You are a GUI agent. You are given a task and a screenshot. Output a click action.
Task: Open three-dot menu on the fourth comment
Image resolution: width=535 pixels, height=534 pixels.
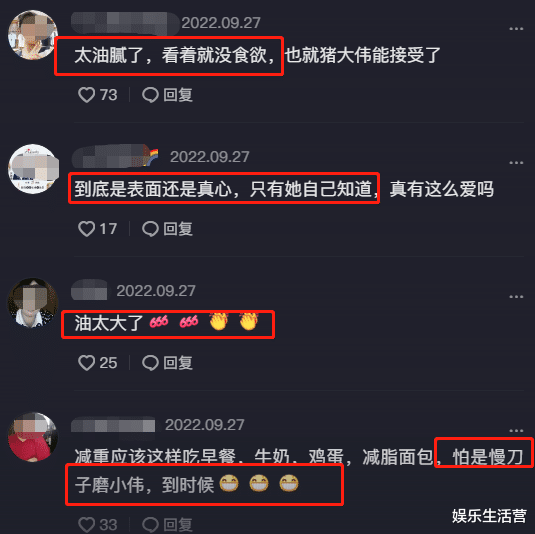(x=516, y=431)
